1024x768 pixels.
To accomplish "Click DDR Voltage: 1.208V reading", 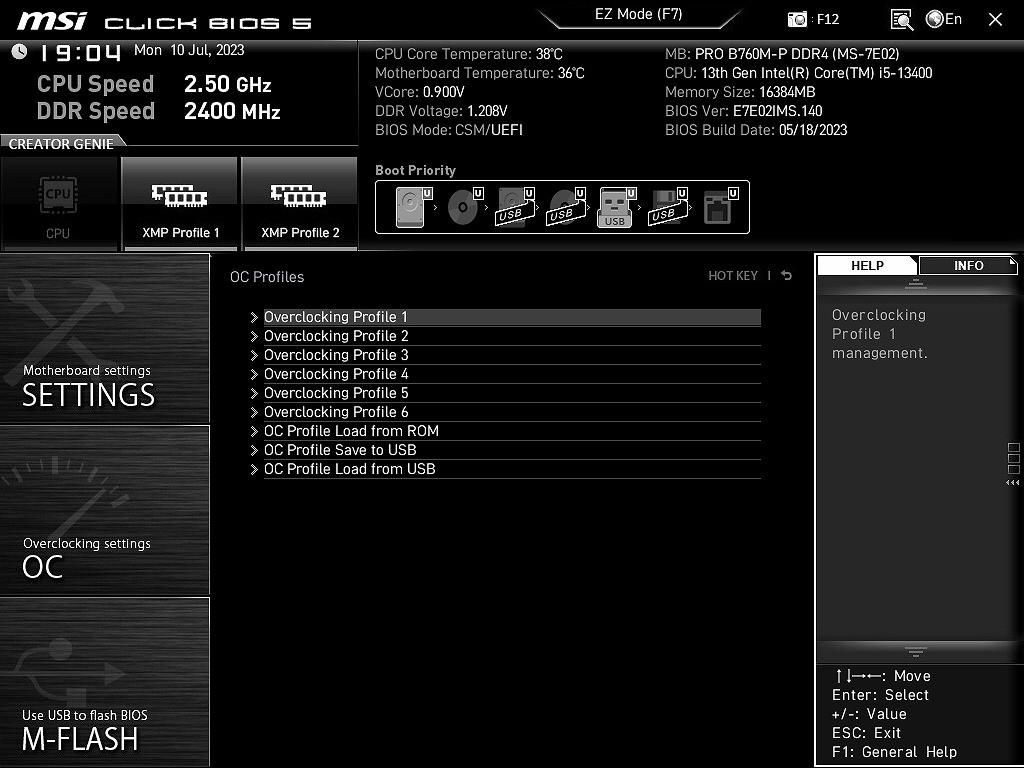I will [x=441, y=111].
